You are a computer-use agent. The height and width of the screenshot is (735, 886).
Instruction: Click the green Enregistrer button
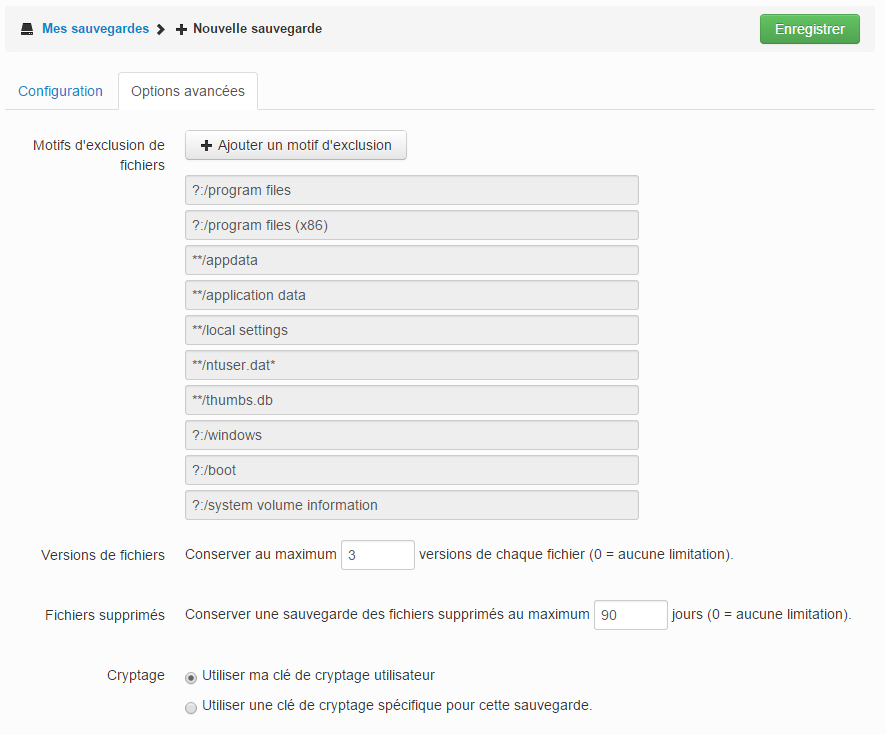pos(810,29)
